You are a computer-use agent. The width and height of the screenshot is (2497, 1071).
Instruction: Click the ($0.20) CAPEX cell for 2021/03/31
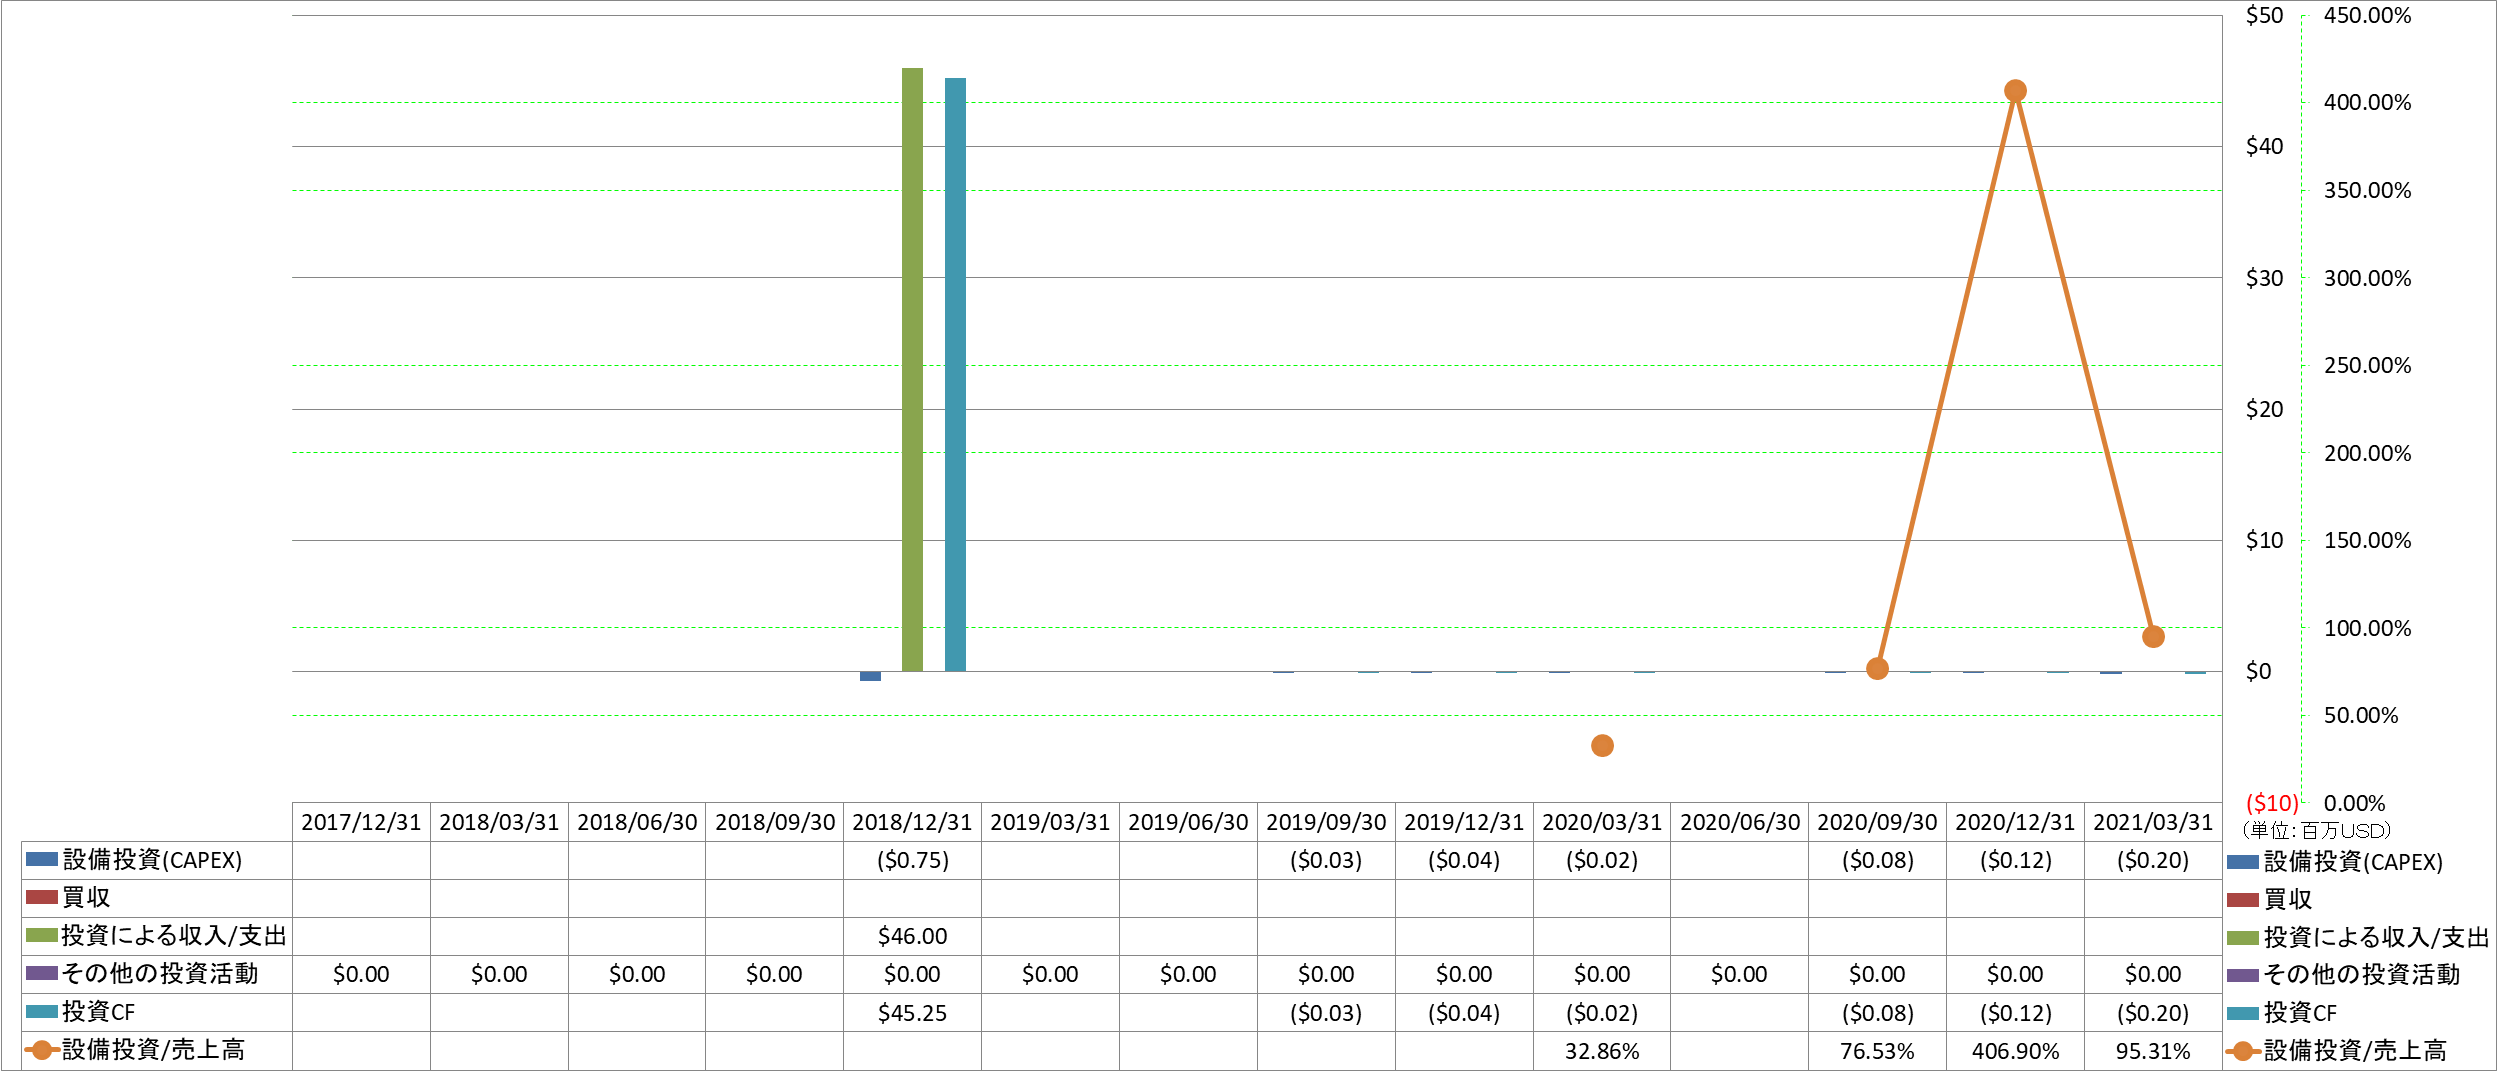point(2153,860)
